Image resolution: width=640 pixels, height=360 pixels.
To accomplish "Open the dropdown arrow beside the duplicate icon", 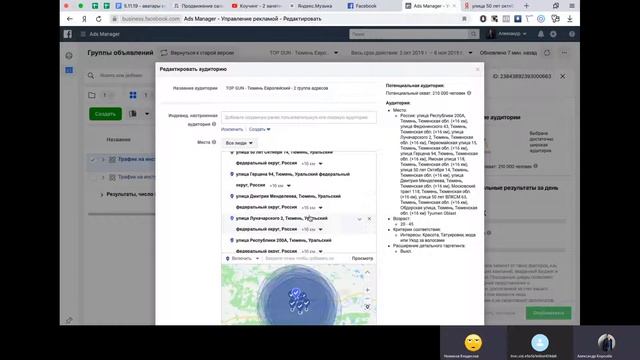I will (x=147, y=113).
